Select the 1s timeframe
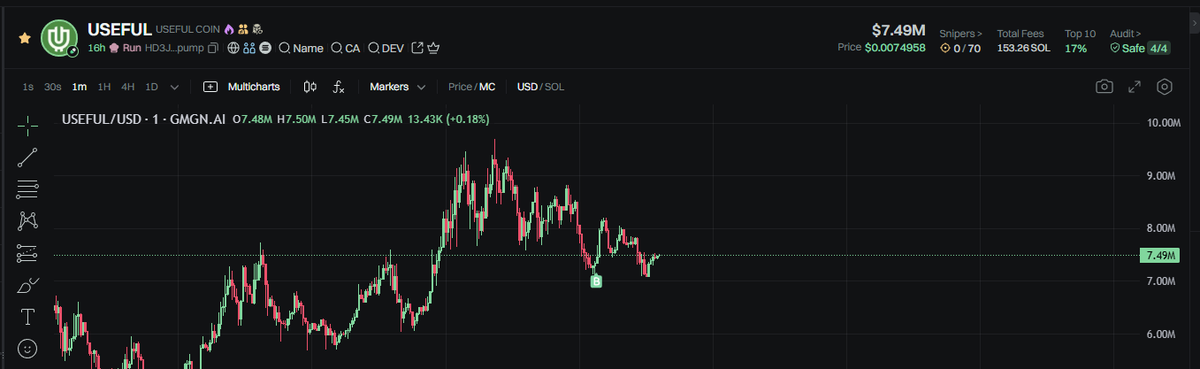Viewport: 1200px width, 369px height. click(28, 87)
